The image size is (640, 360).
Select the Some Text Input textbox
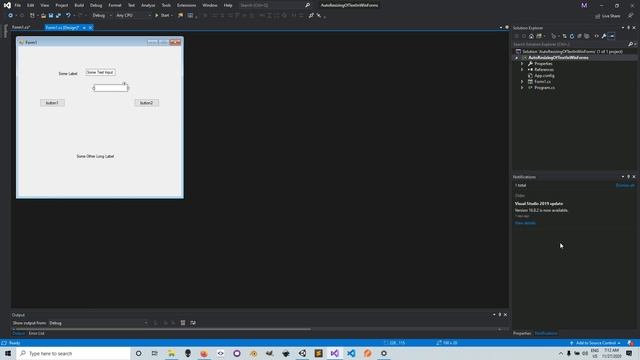point(100,72)
